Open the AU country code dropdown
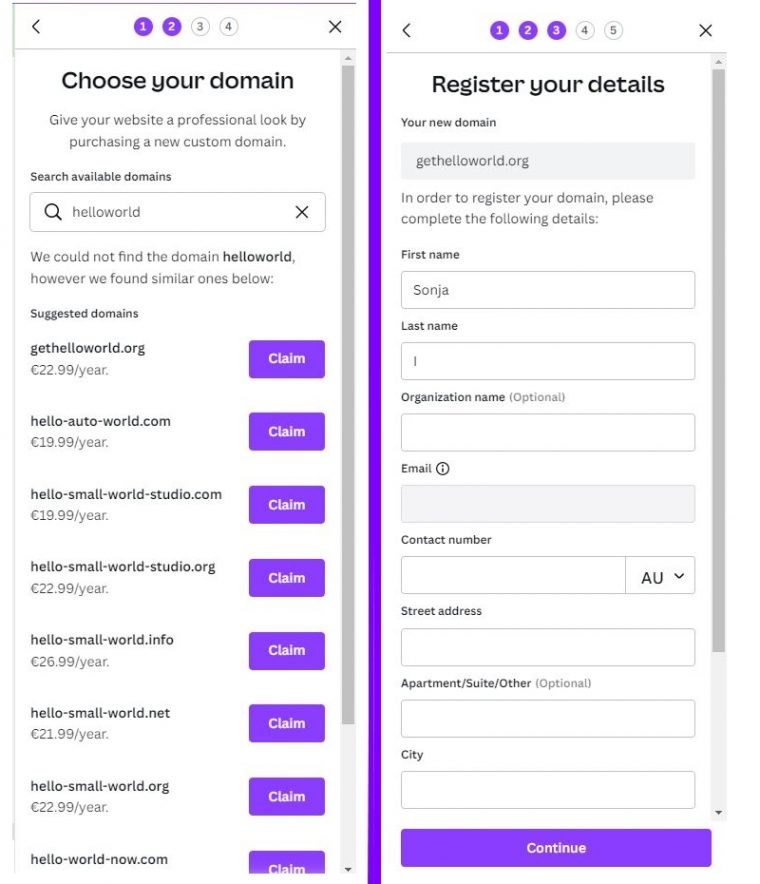 click(x=662, y=576)
